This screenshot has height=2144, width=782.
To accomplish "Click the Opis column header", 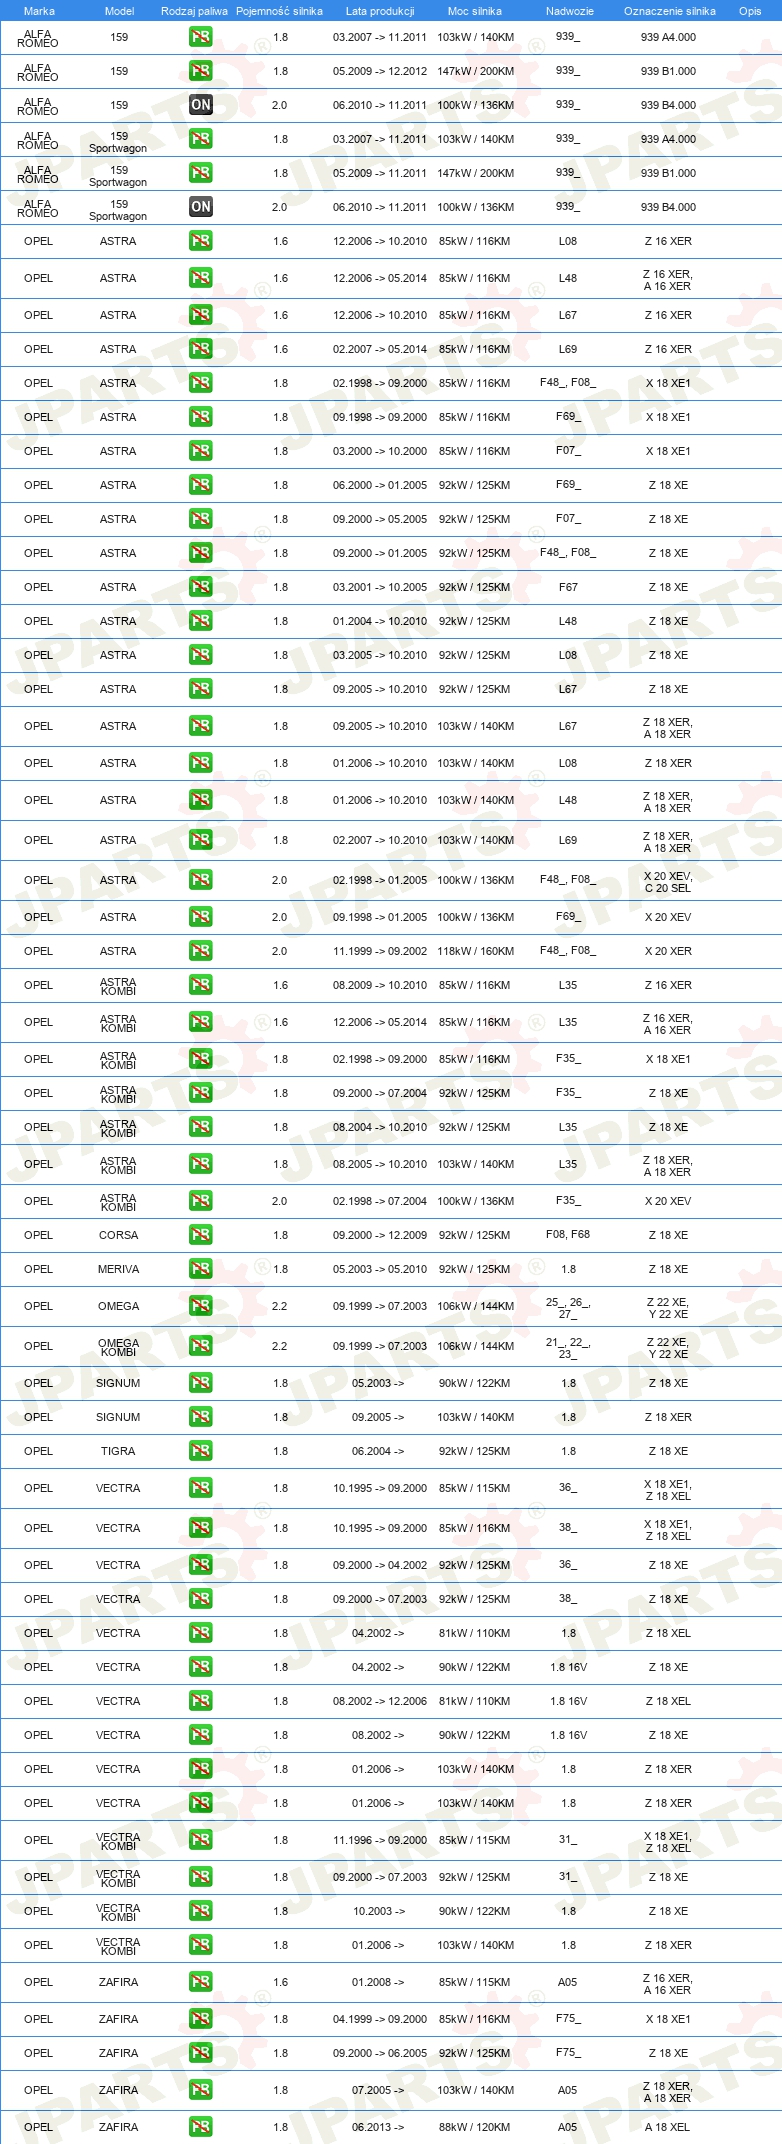I will [750, 11].
